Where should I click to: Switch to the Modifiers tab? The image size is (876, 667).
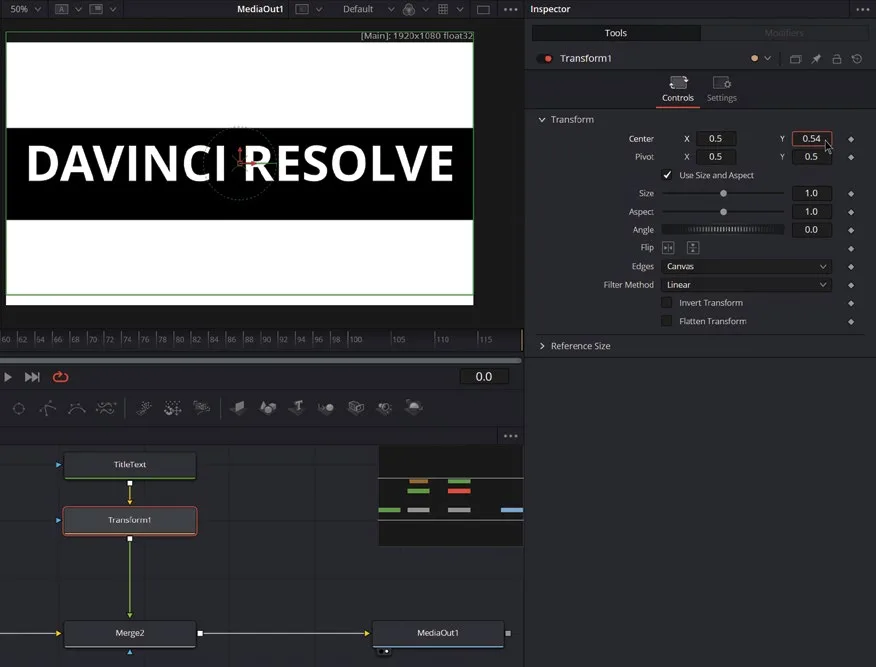click(x=784, y=33)
